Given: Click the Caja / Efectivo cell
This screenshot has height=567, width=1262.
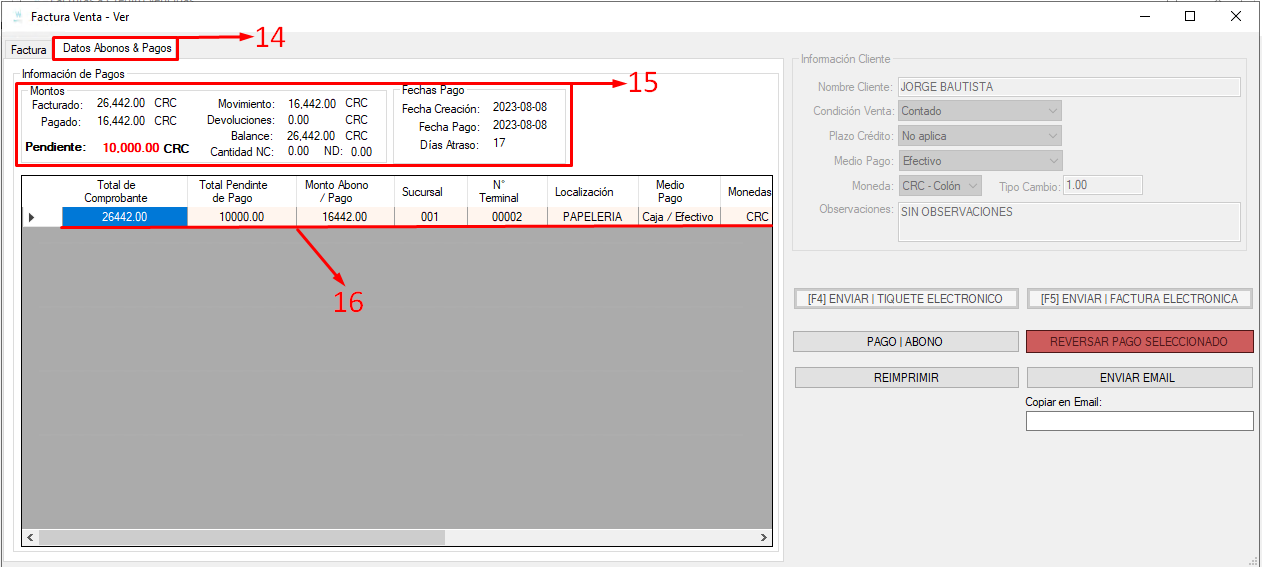Looking at the screenshot, I should (678, 216).
